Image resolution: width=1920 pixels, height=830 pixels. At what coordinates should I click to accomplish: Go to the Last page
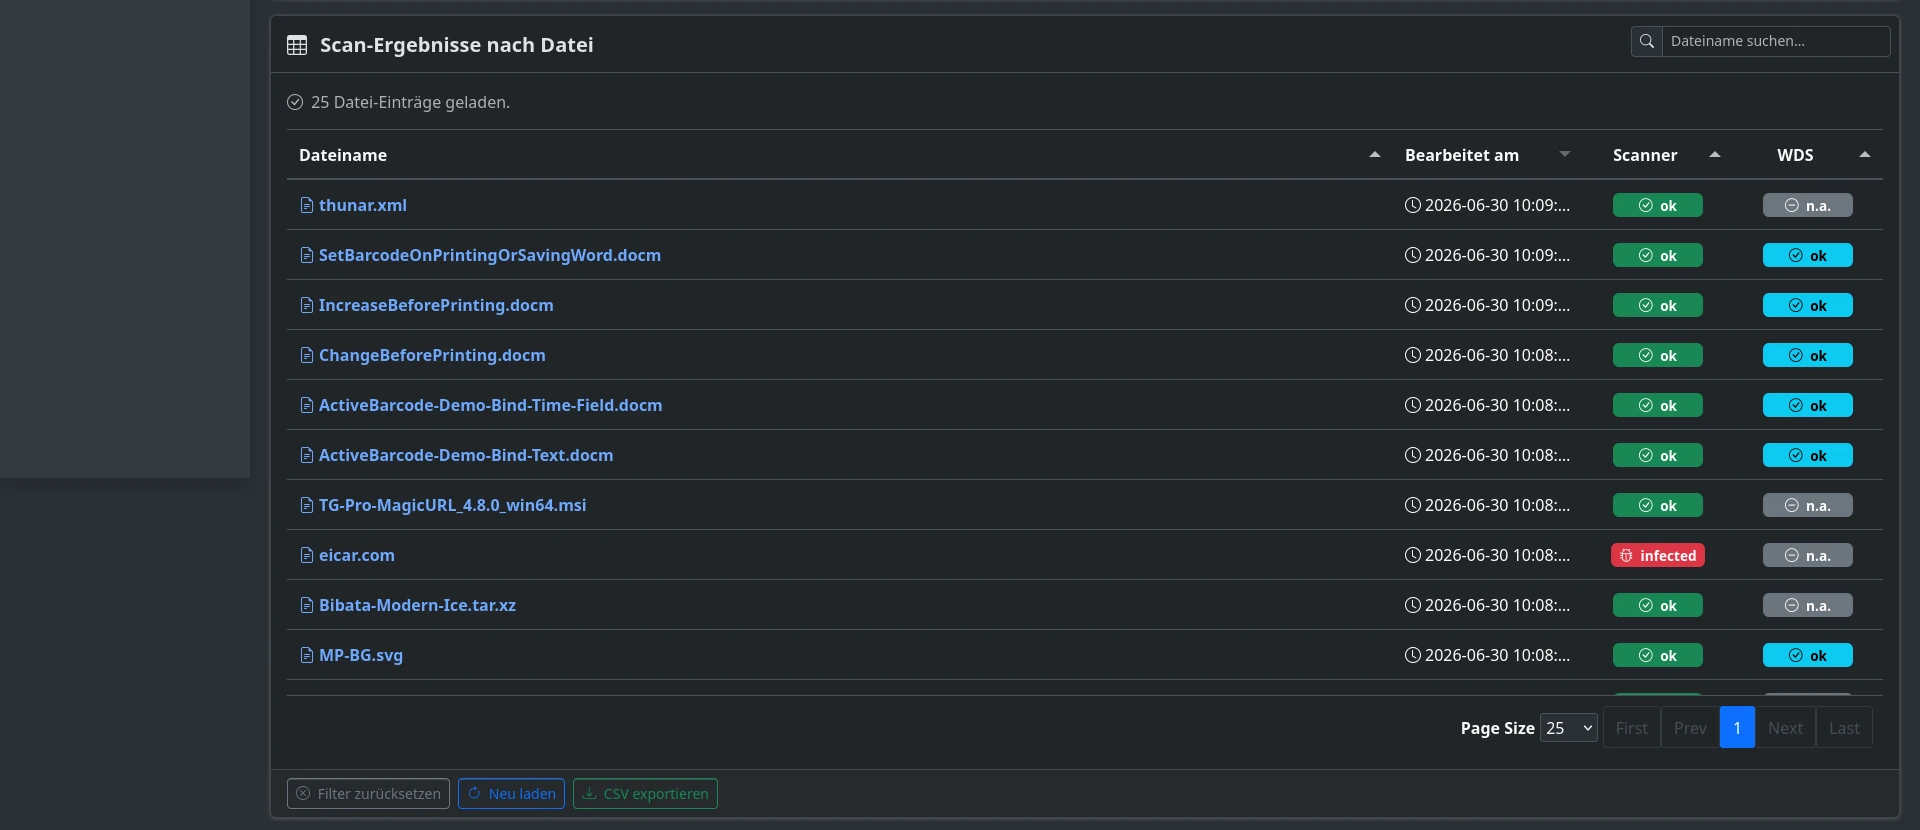[x=1844, y=728]
